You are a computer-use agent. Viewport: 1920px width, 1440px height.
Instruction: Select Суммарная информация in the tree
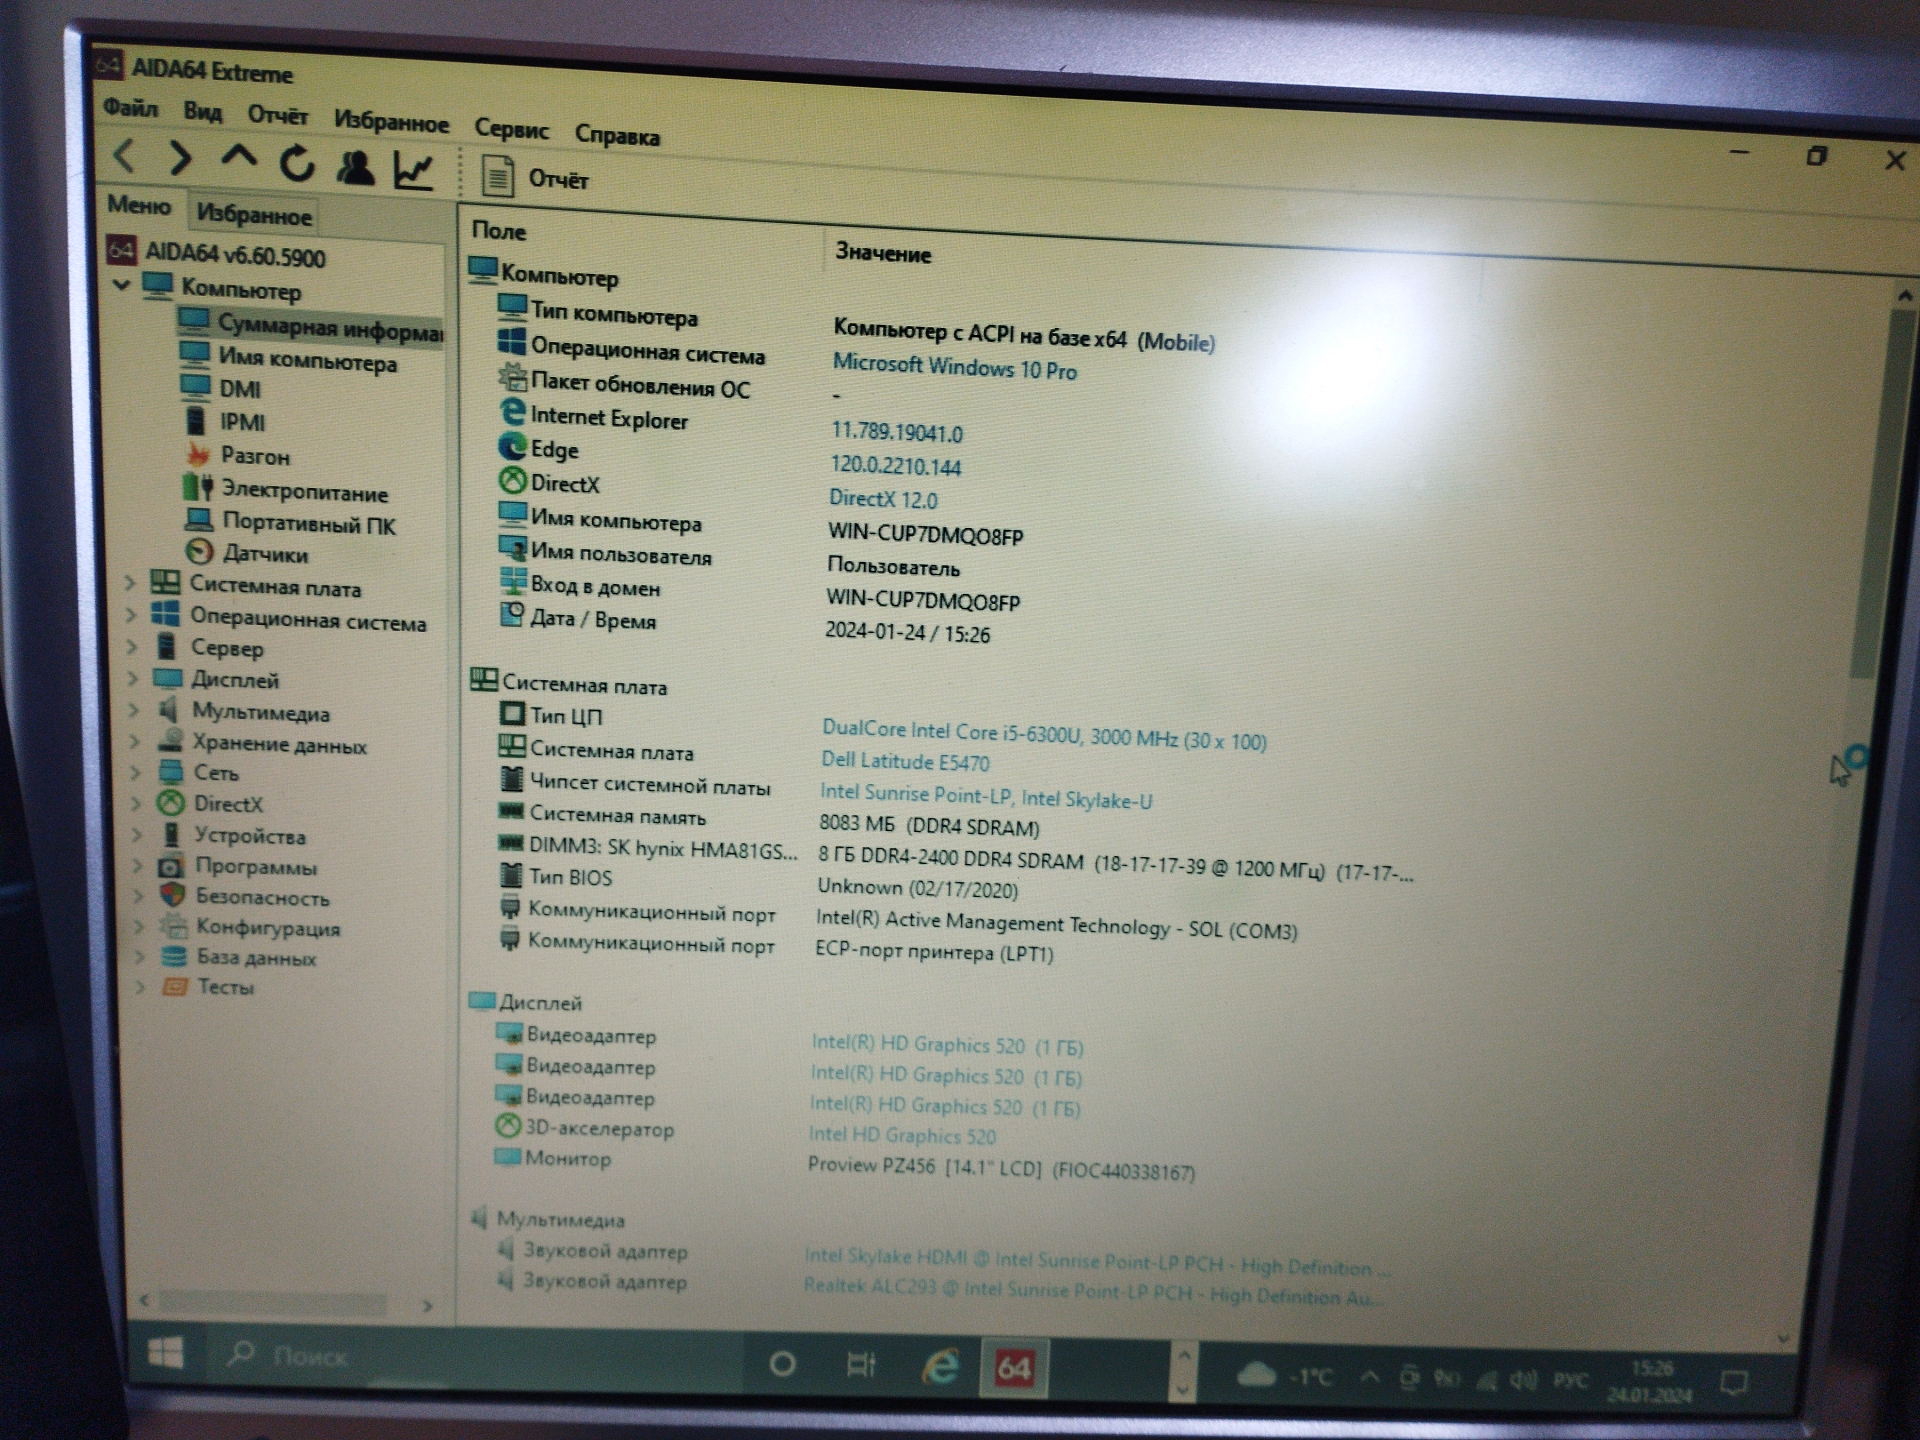click(309, 326)
